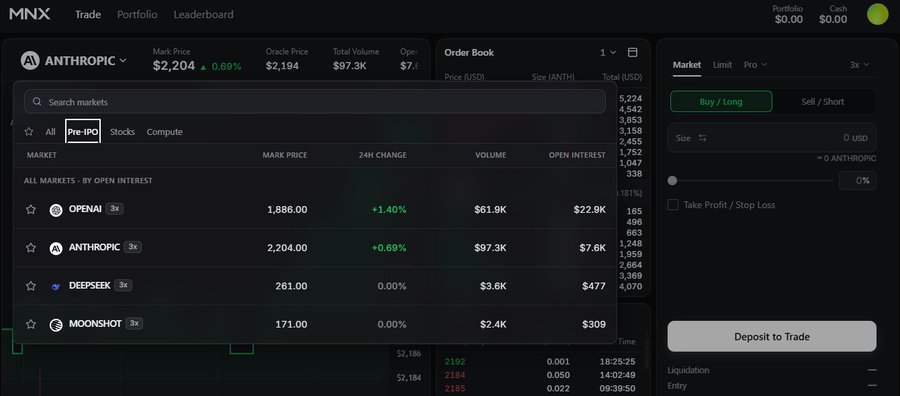900x396 pixels.
Task: Select the All markets filter tab
Action: [x=51, y=132]
